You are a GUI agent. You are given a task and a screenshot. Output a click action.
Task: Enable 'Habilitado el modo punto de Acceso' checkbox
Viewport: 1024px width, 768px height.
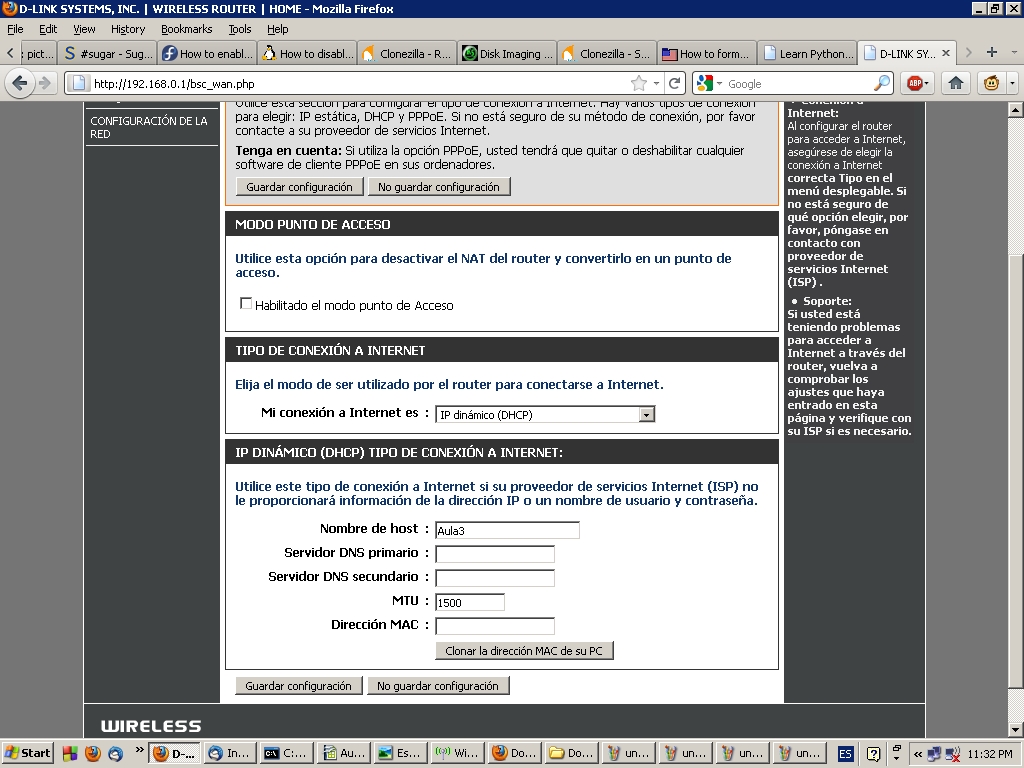246,303
